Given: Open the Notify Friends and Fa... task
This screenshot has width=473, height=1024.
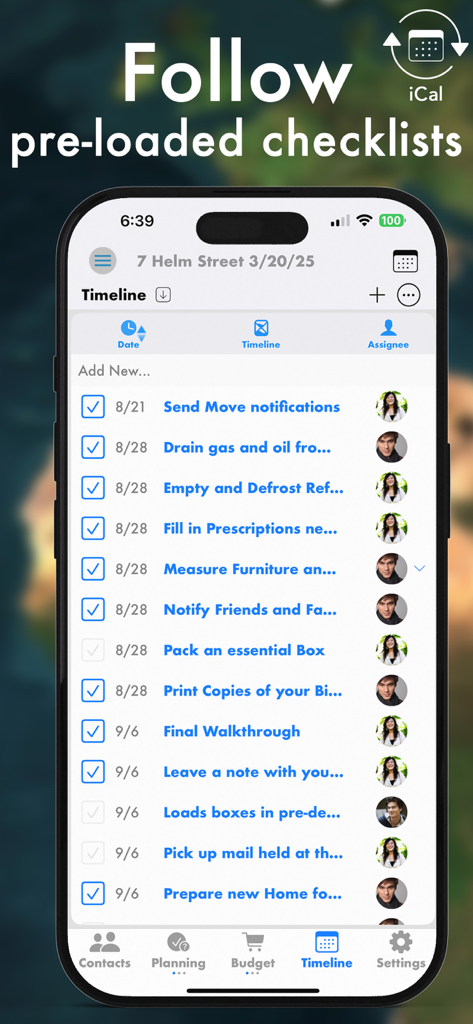Looking at the screenshot, I should pyautogui.click(x=250, y=609).
